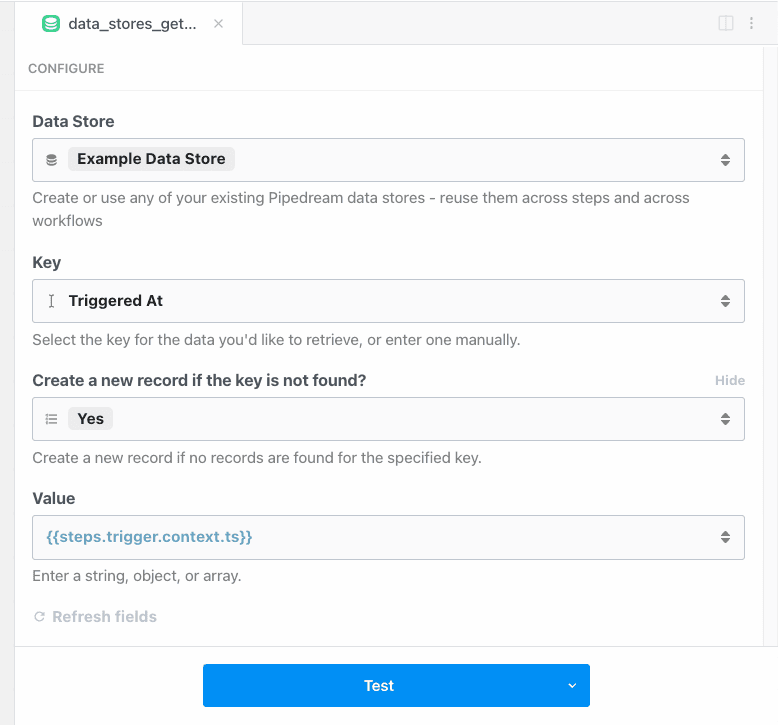Click list icon beside Yes option
This screenshot has height=725, width=778.
click(x=52, y=419)
